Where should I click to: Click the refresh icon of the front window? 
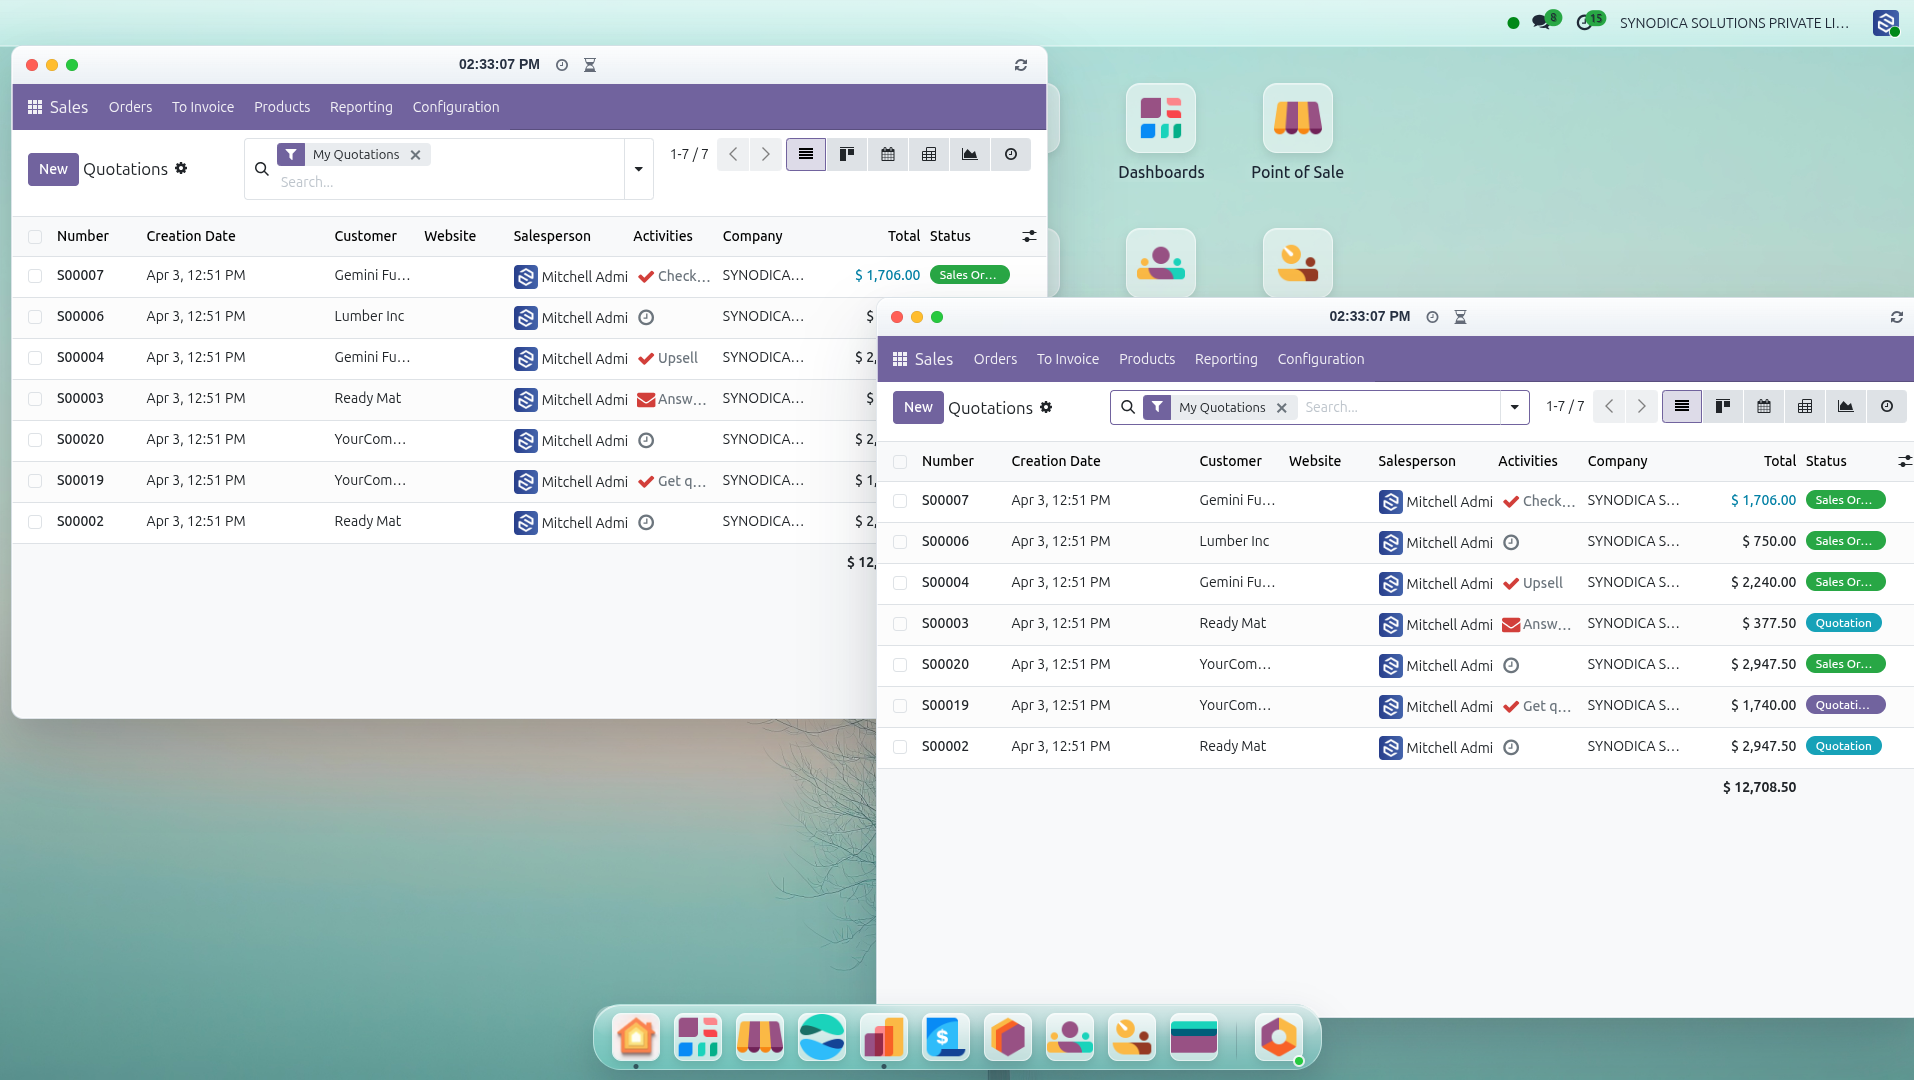(1897, 317)
